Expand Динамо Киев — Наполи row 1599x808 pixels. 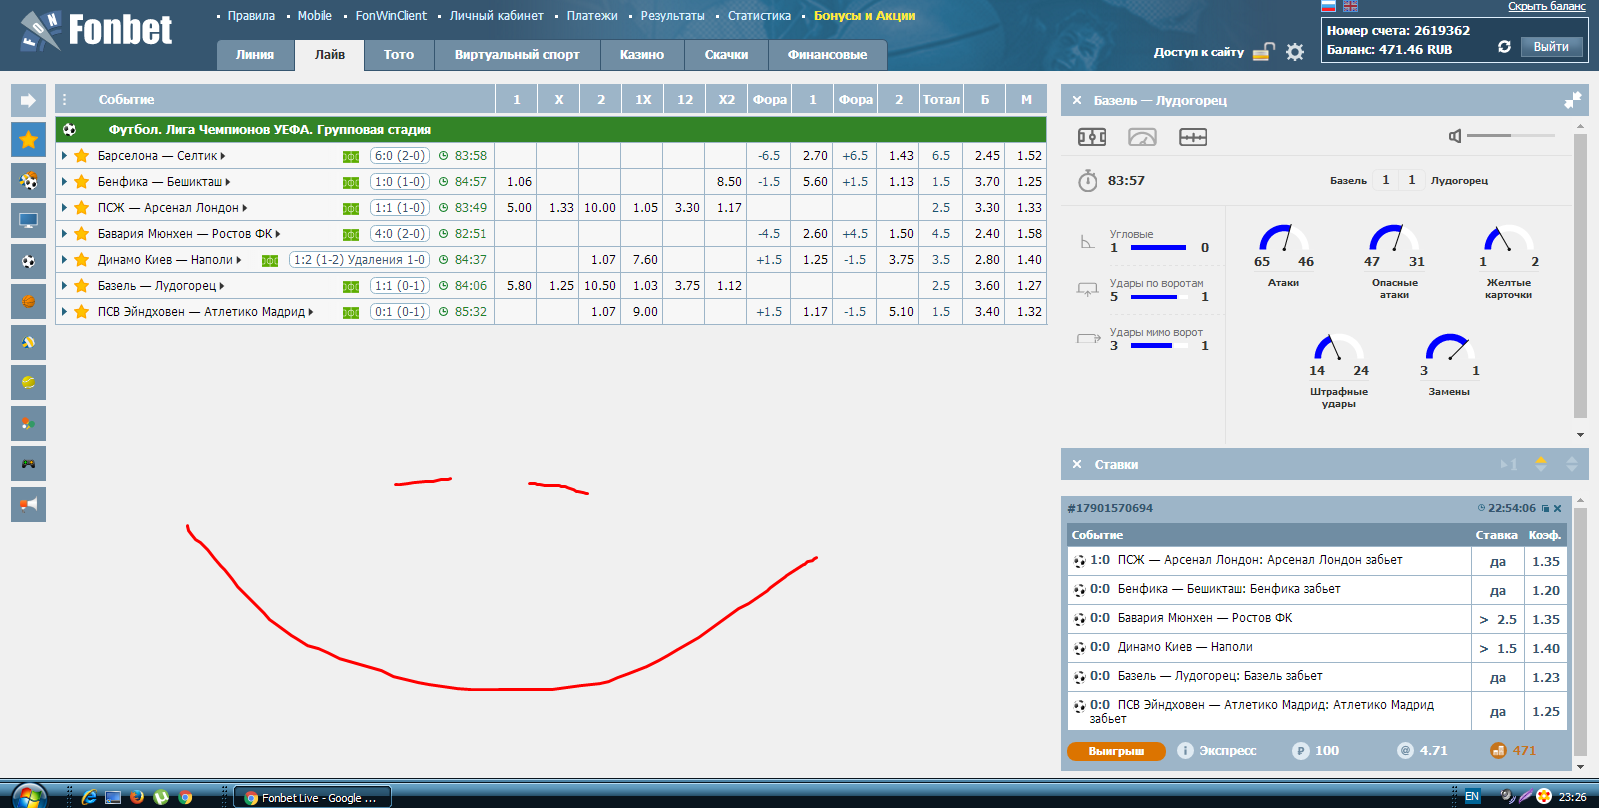pos(64,260)
